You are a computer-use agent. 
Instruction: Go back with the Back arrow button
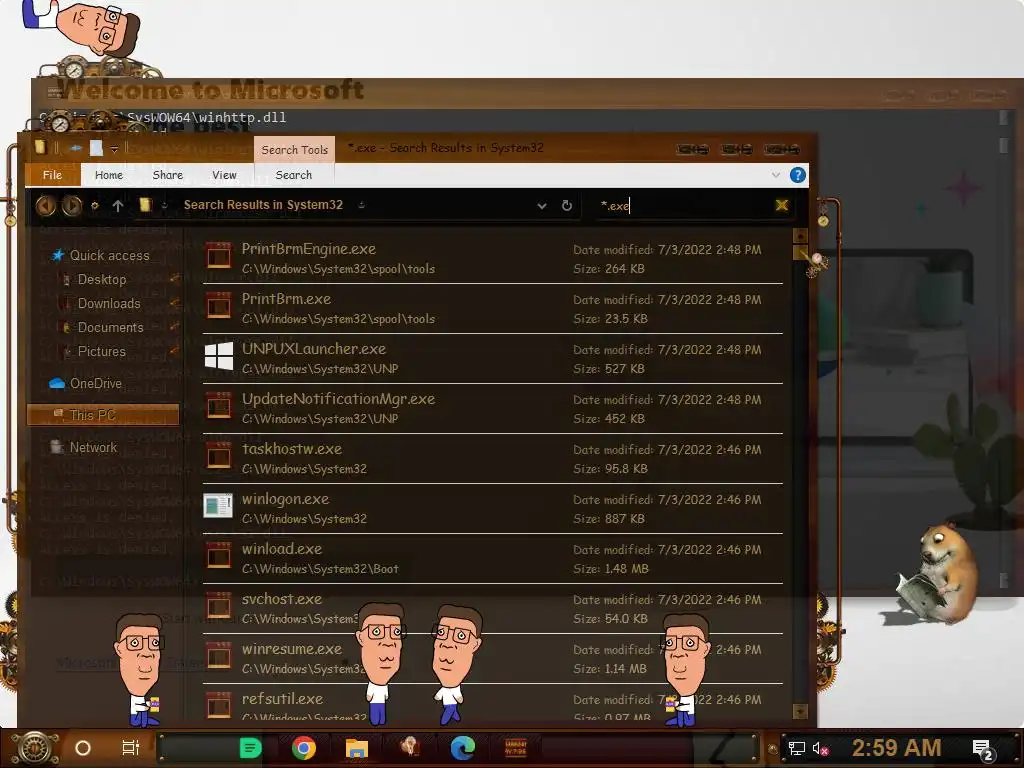[45, 206]
